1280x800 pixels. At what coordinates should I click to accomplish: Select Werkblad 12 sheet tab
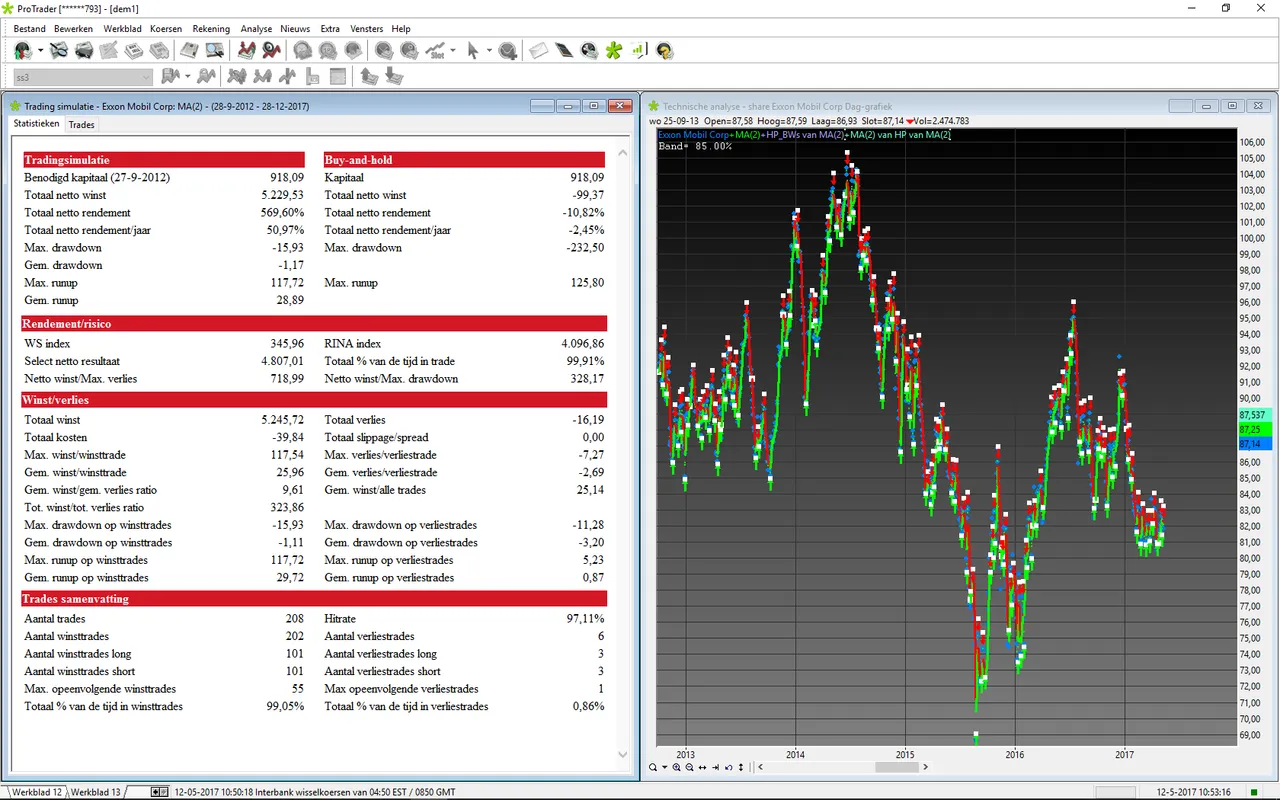tap(36, 792)
